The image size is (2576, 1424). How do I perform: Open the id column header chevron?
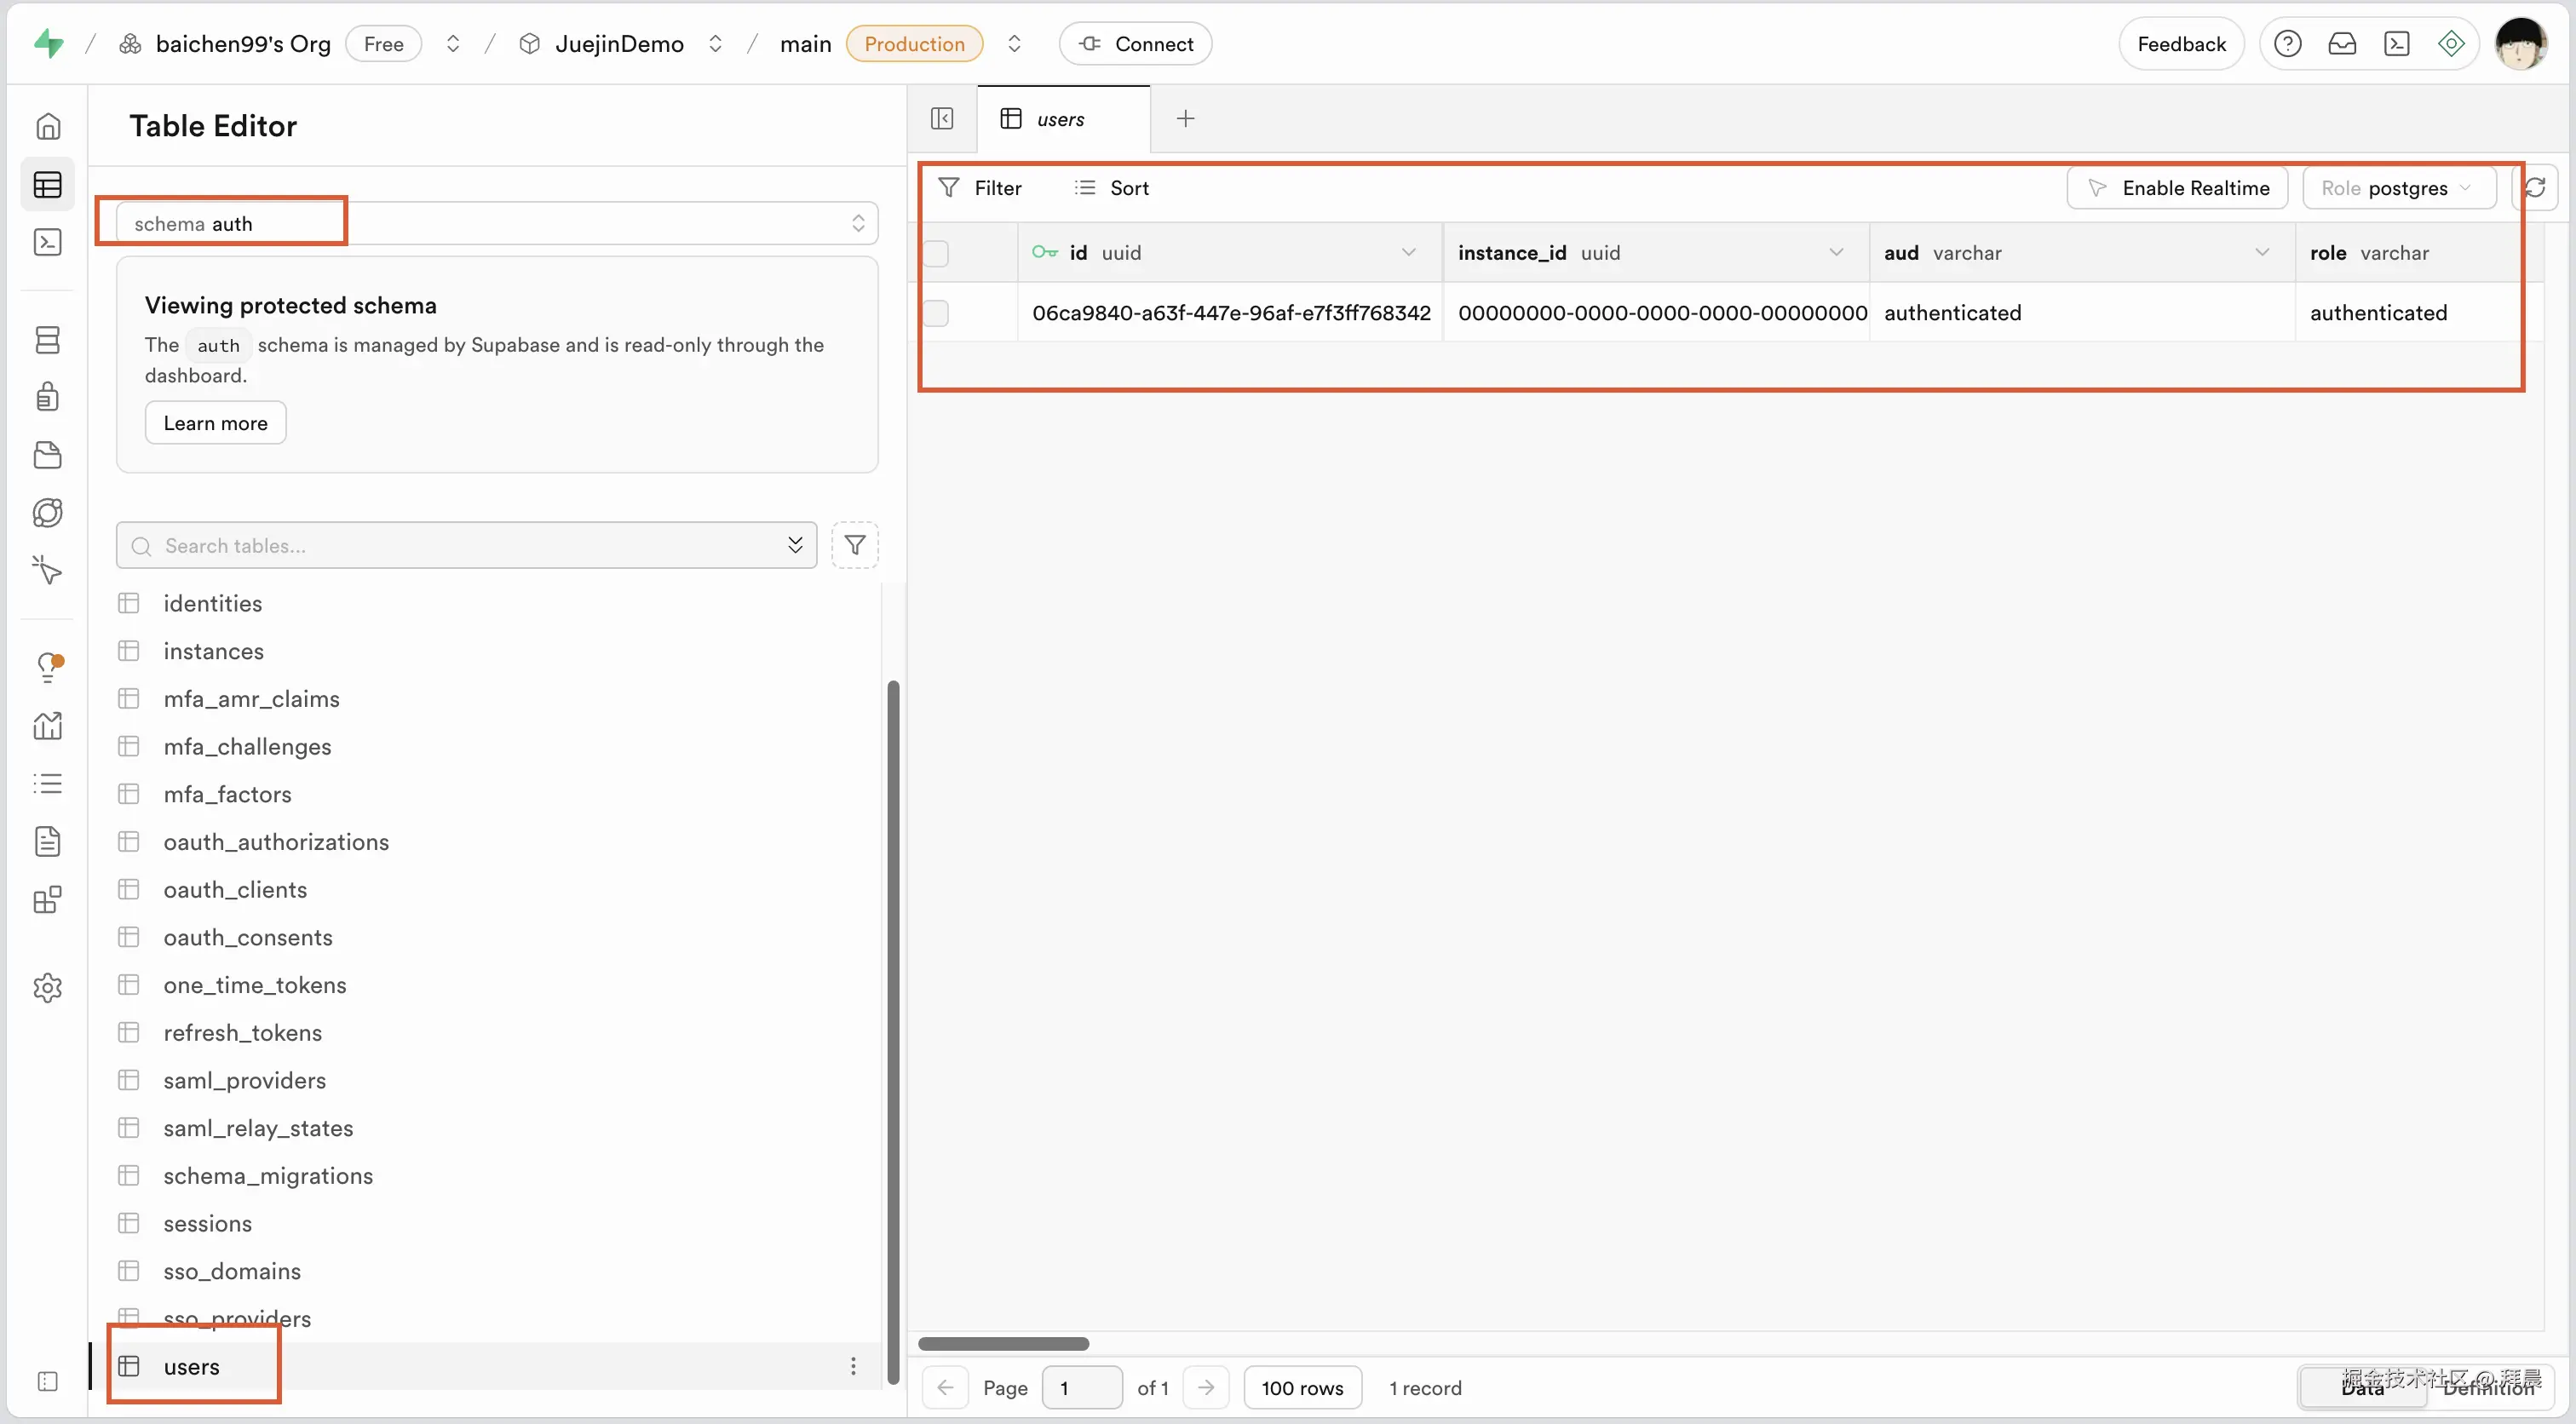[1408, 253]
